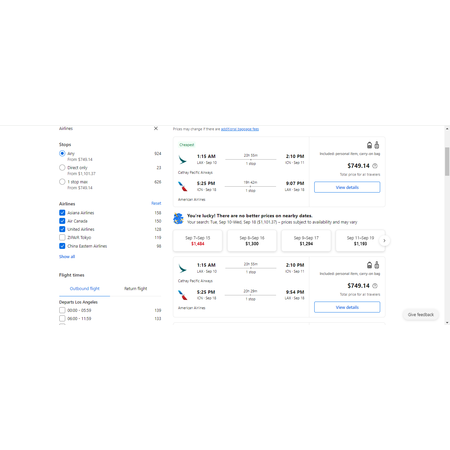This screenshot has width=450, height=450.
Task: Click the carry-on bag icon in the second flight card
Action: click(x=377, y=265)
